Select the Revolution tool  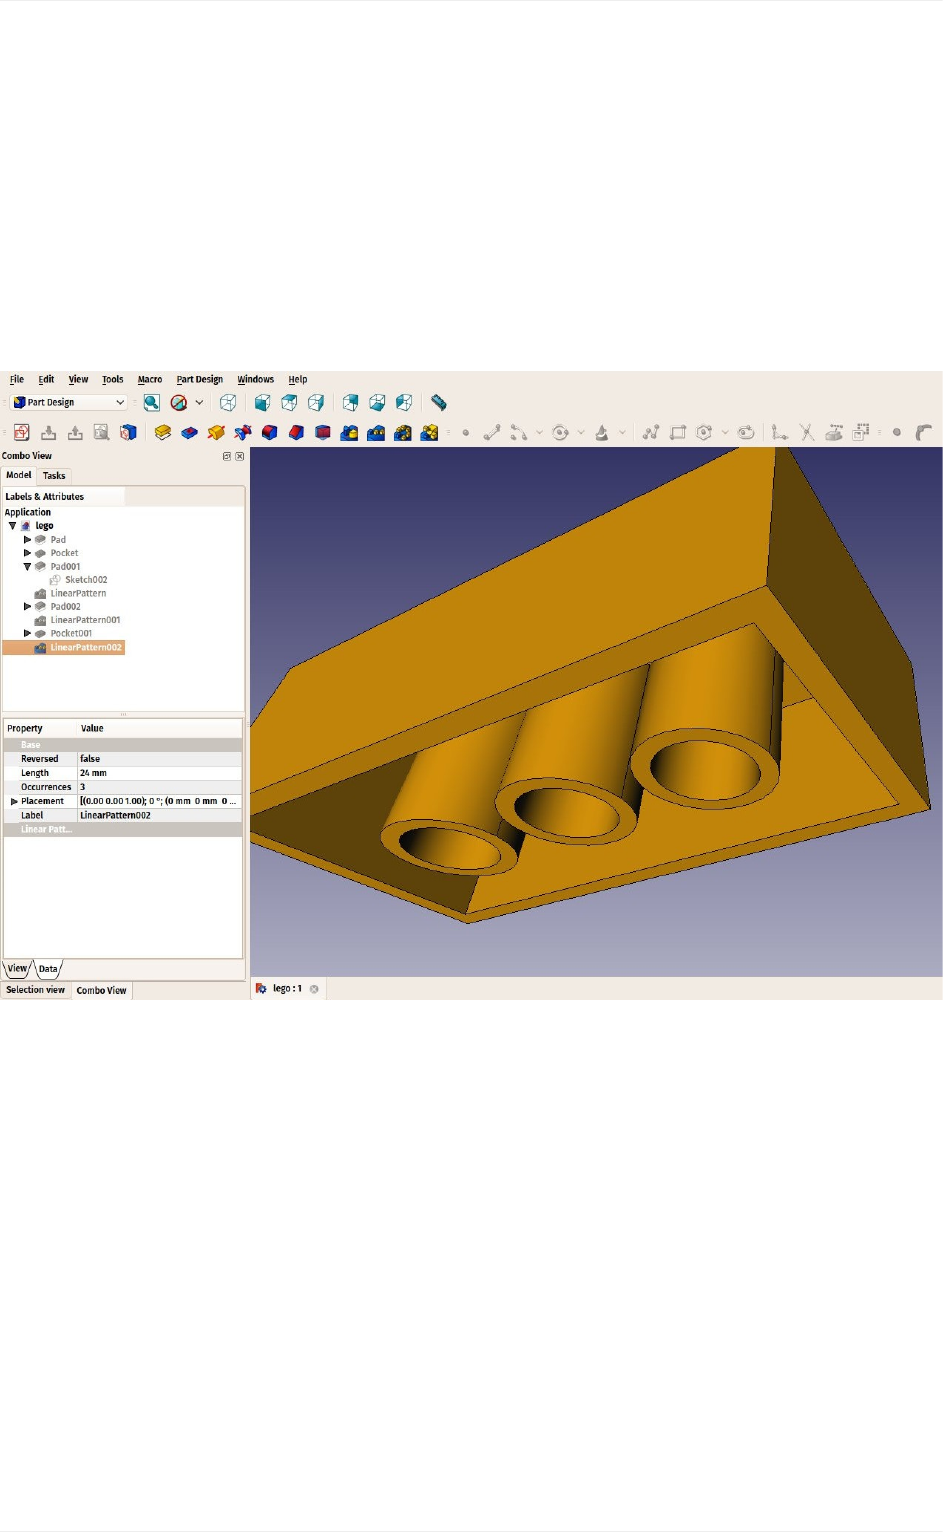[x=216, y=432]
